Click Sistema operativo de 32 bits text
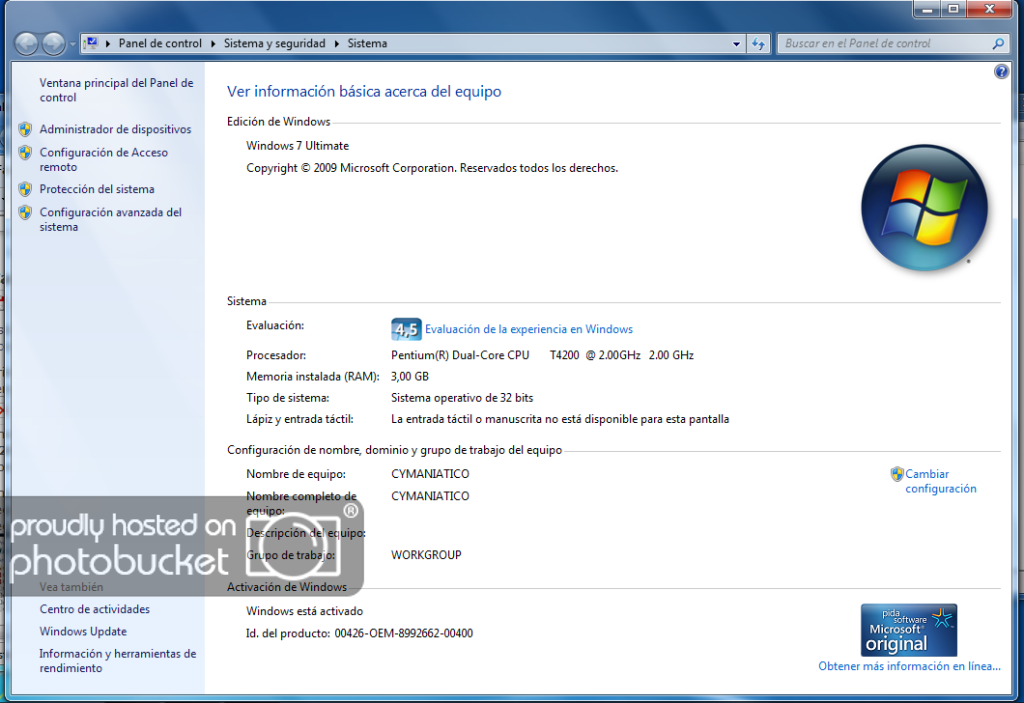This screenshot has width=1024, height=703. point(462,398)
